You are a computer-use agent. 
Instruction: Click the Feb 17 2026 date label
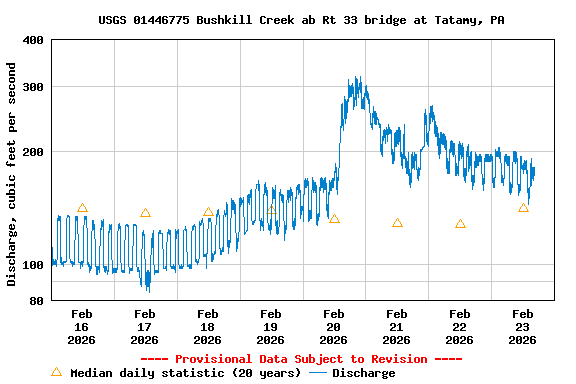point(144,327)
